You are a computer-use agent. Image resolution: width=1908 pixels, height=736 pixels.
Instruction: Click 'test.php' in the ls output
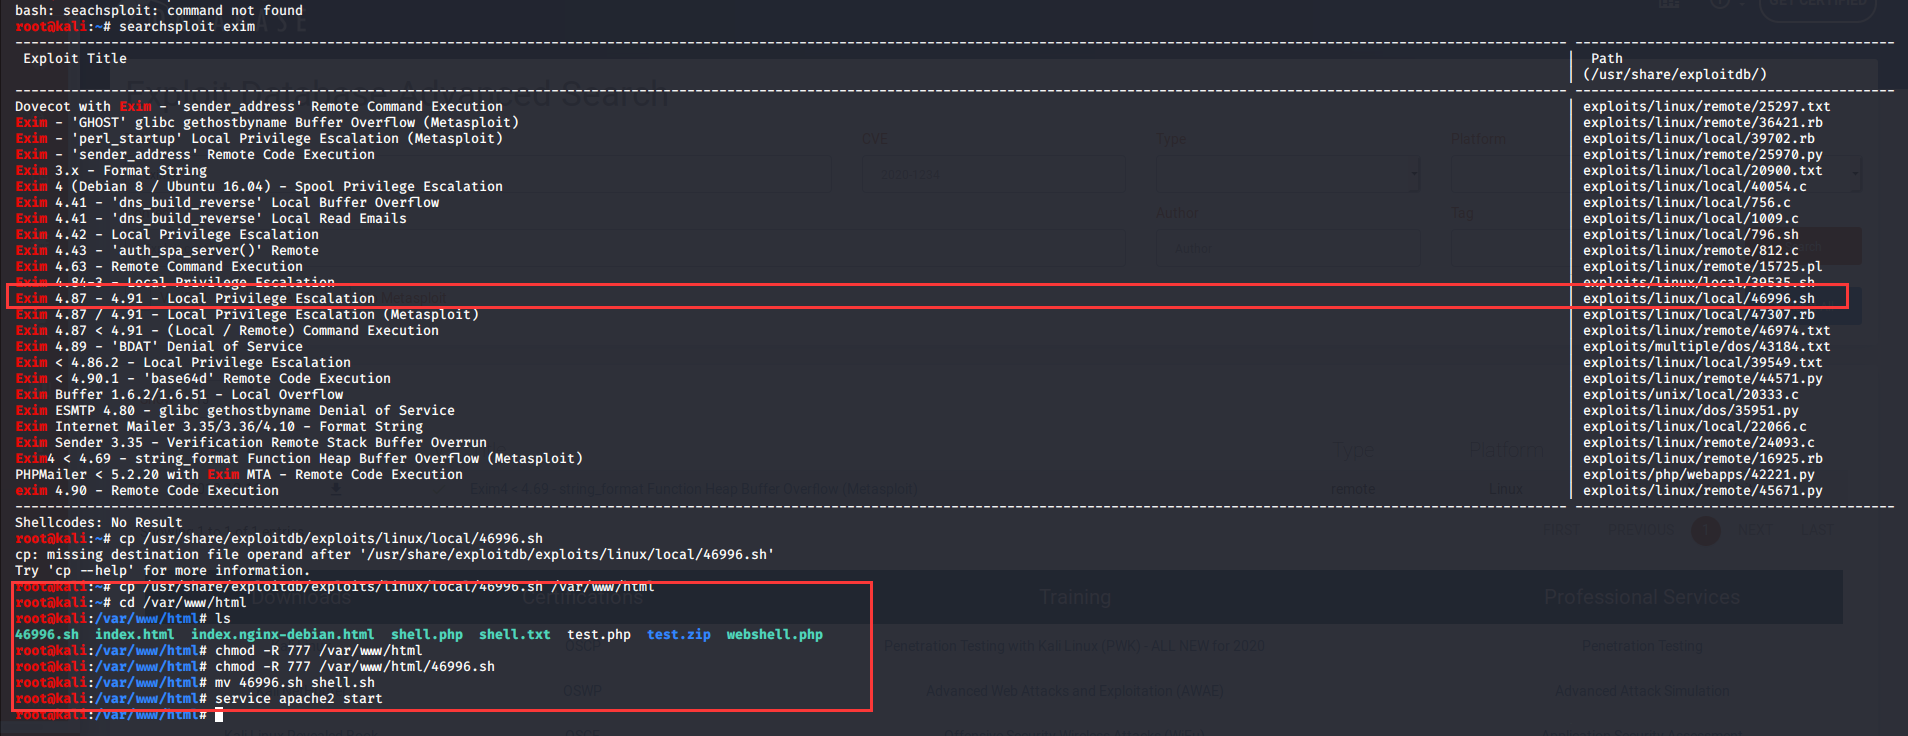click(x=599, y=635)
